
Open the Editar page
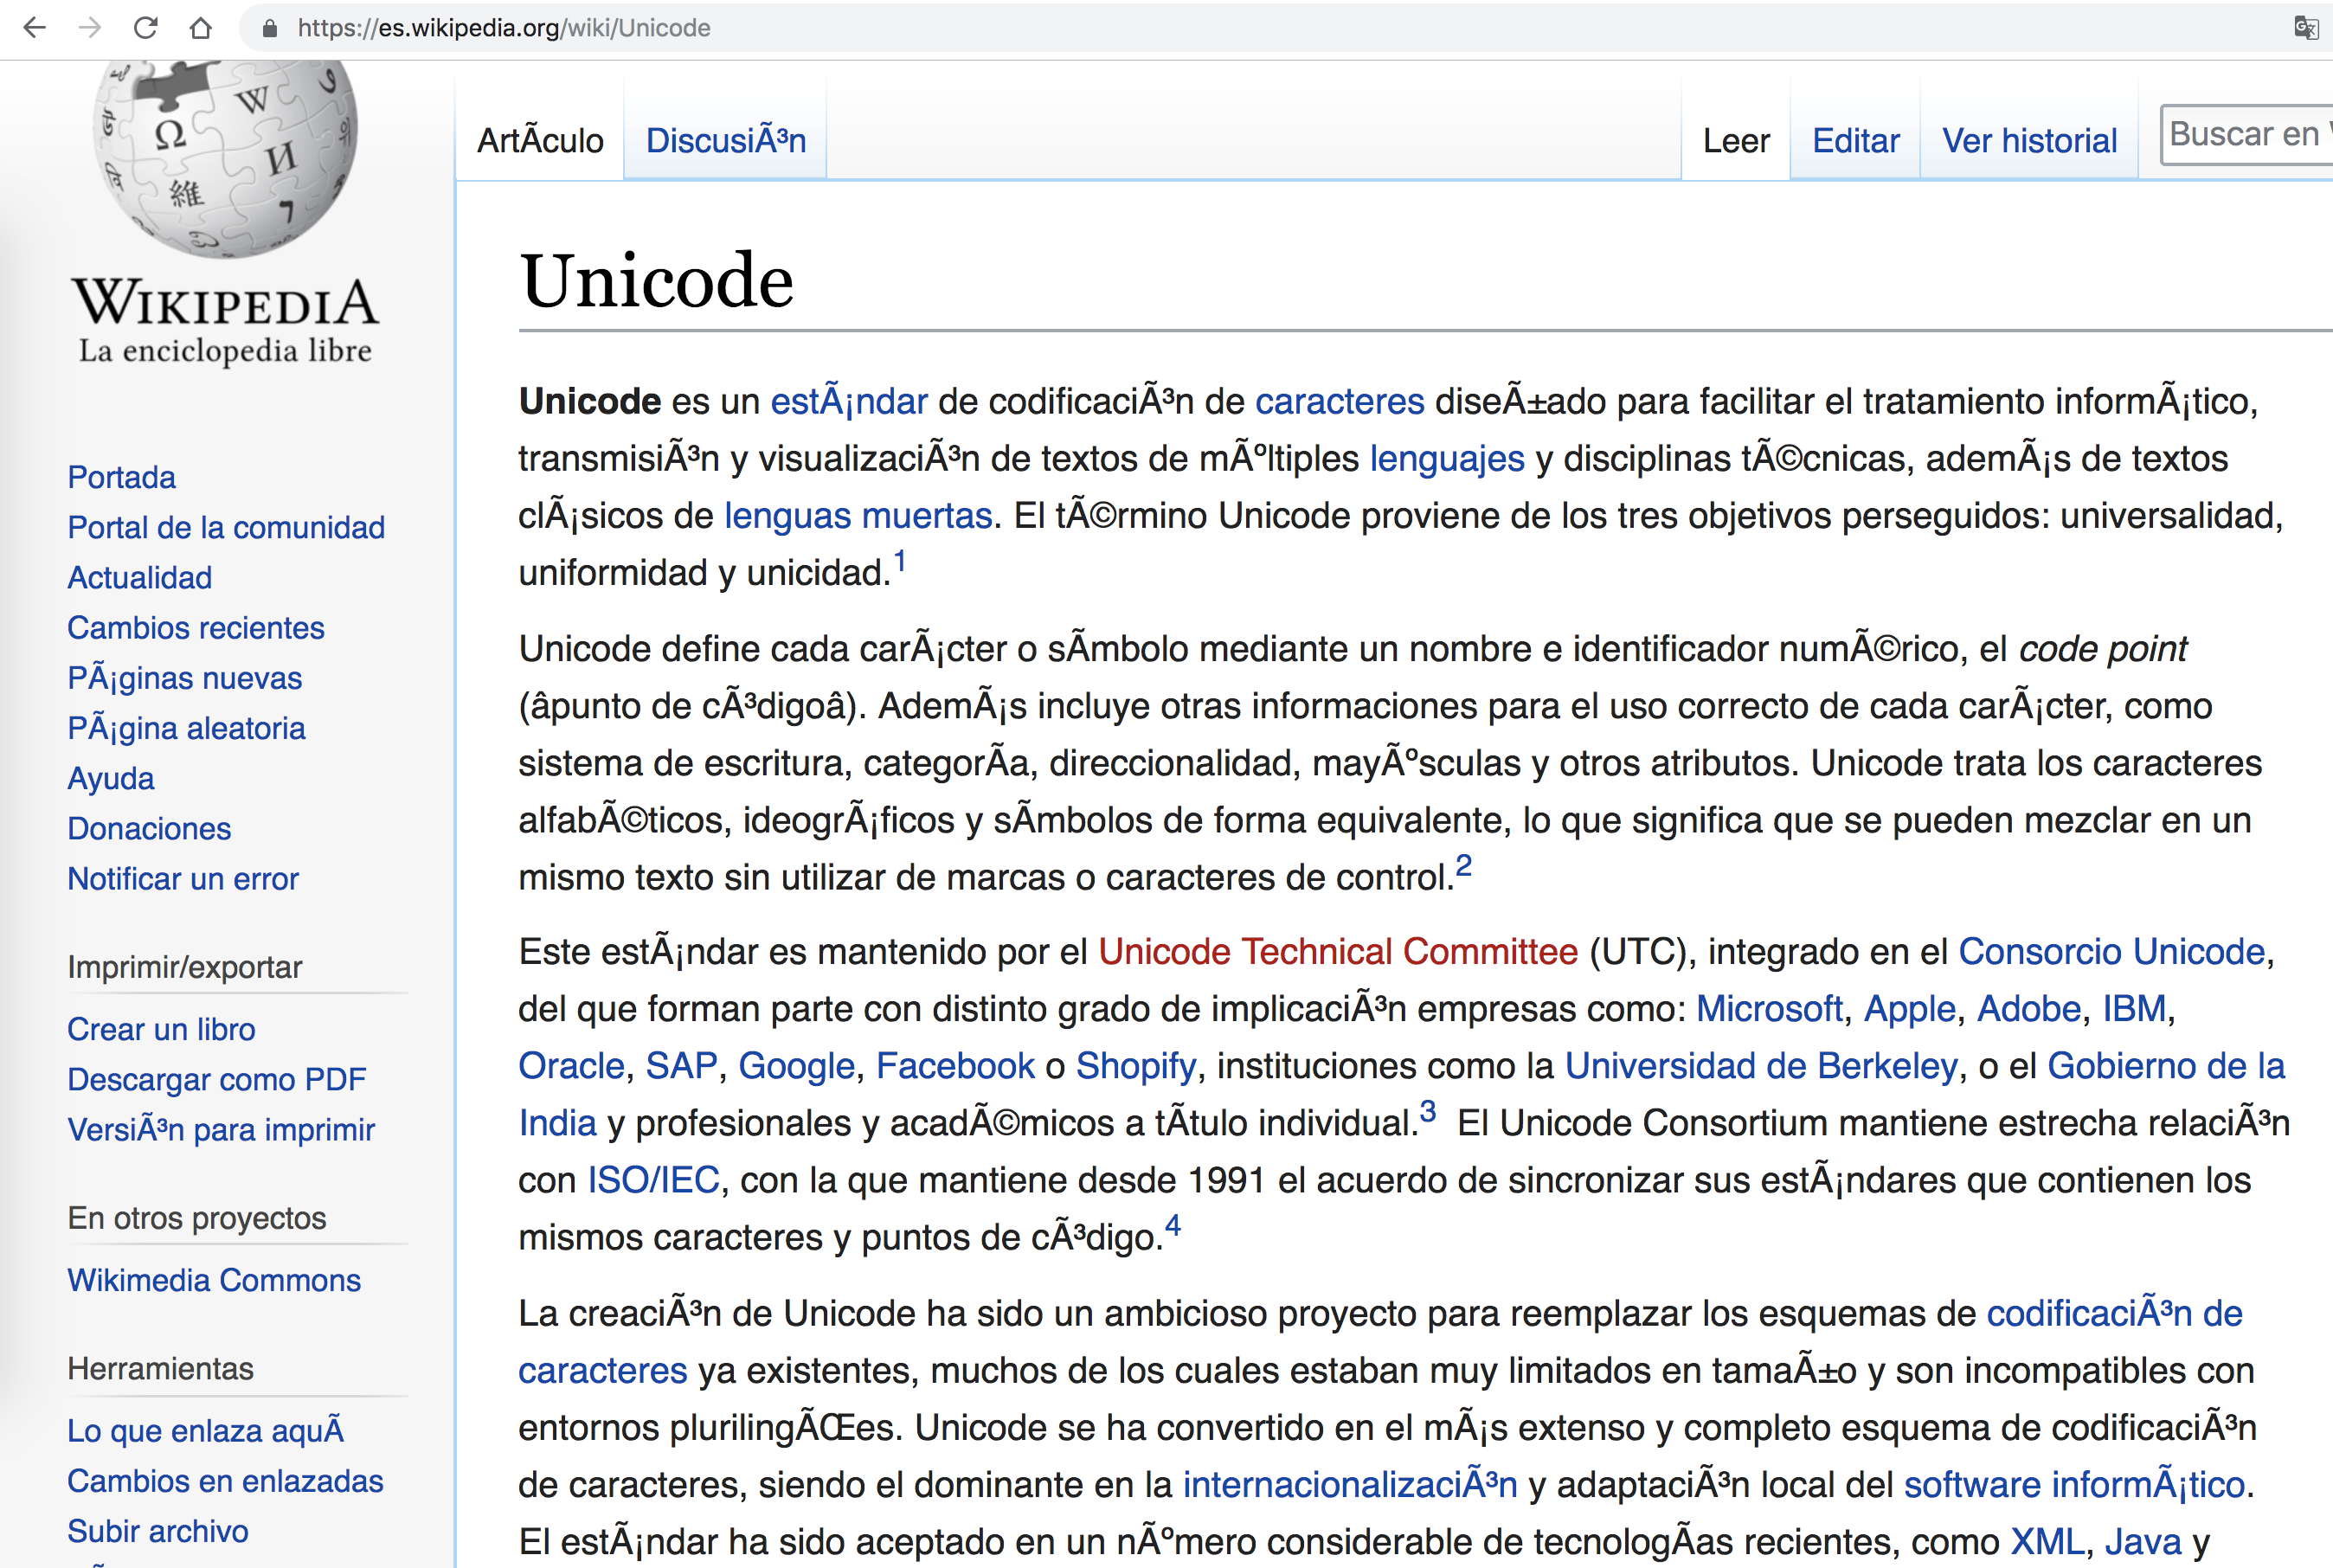click(1855, 140)
